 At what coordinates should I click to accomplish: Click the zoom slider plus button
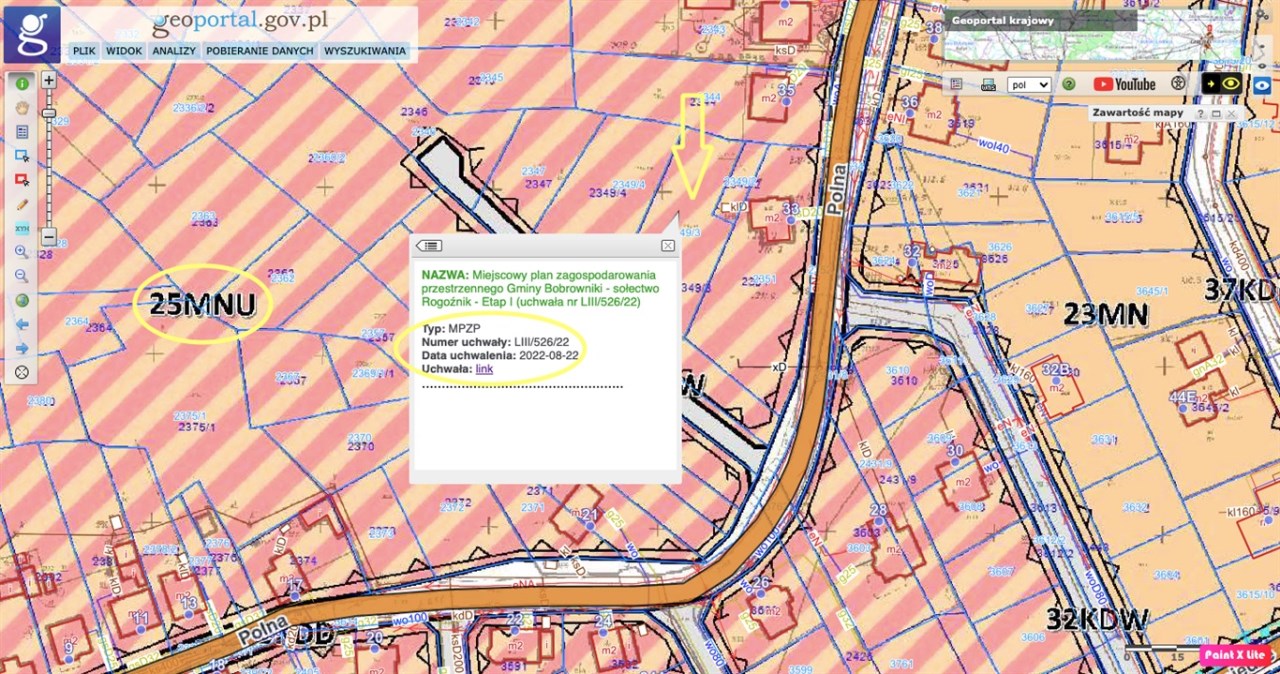click(48, 80)
